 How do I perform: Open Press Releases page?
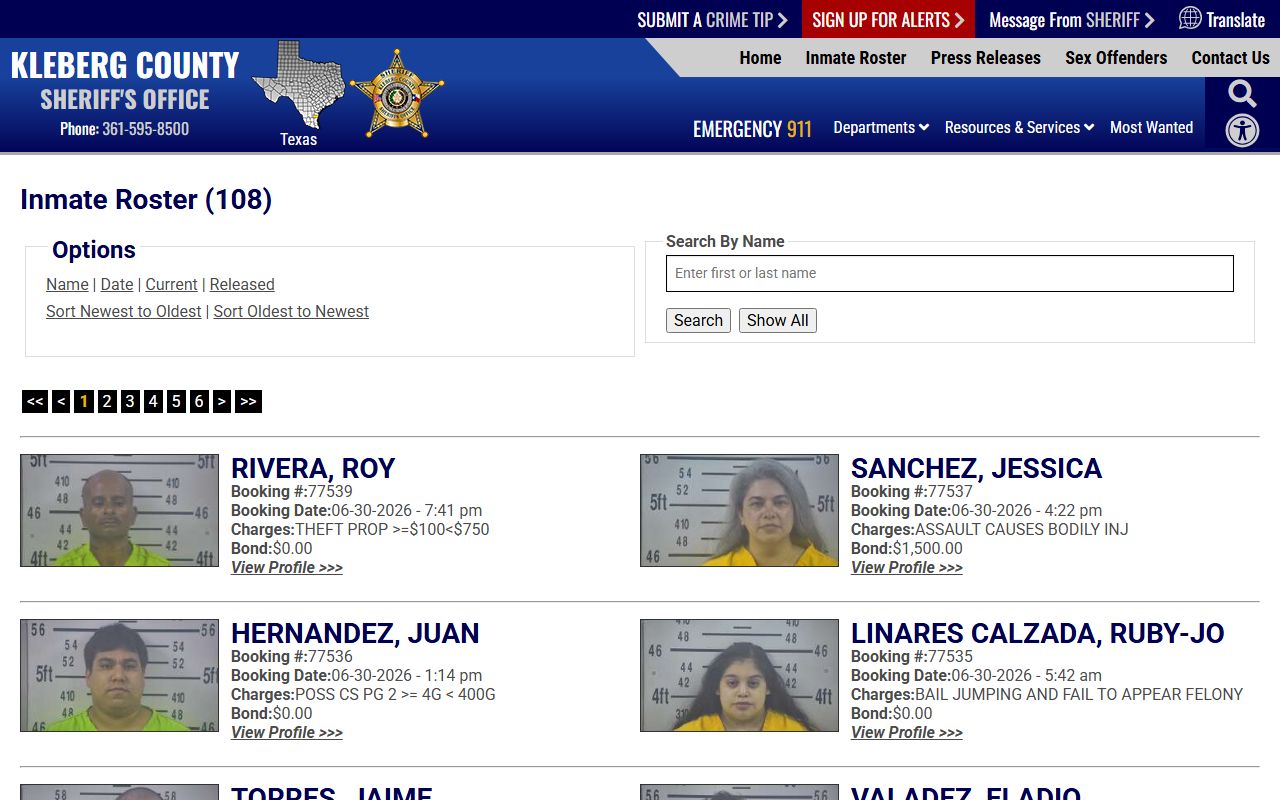(986, 58)
